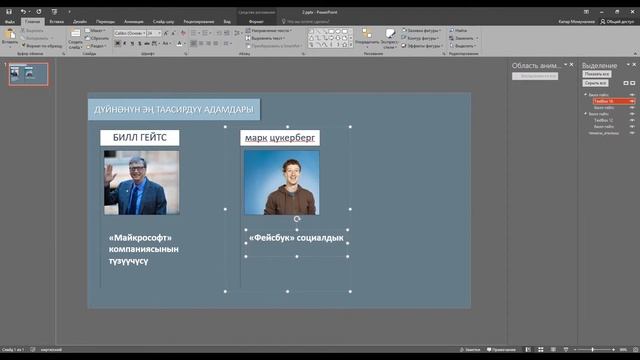The image size is (640, 360).
Task: Click Comments button in status bar
Action: coord(501,350)
